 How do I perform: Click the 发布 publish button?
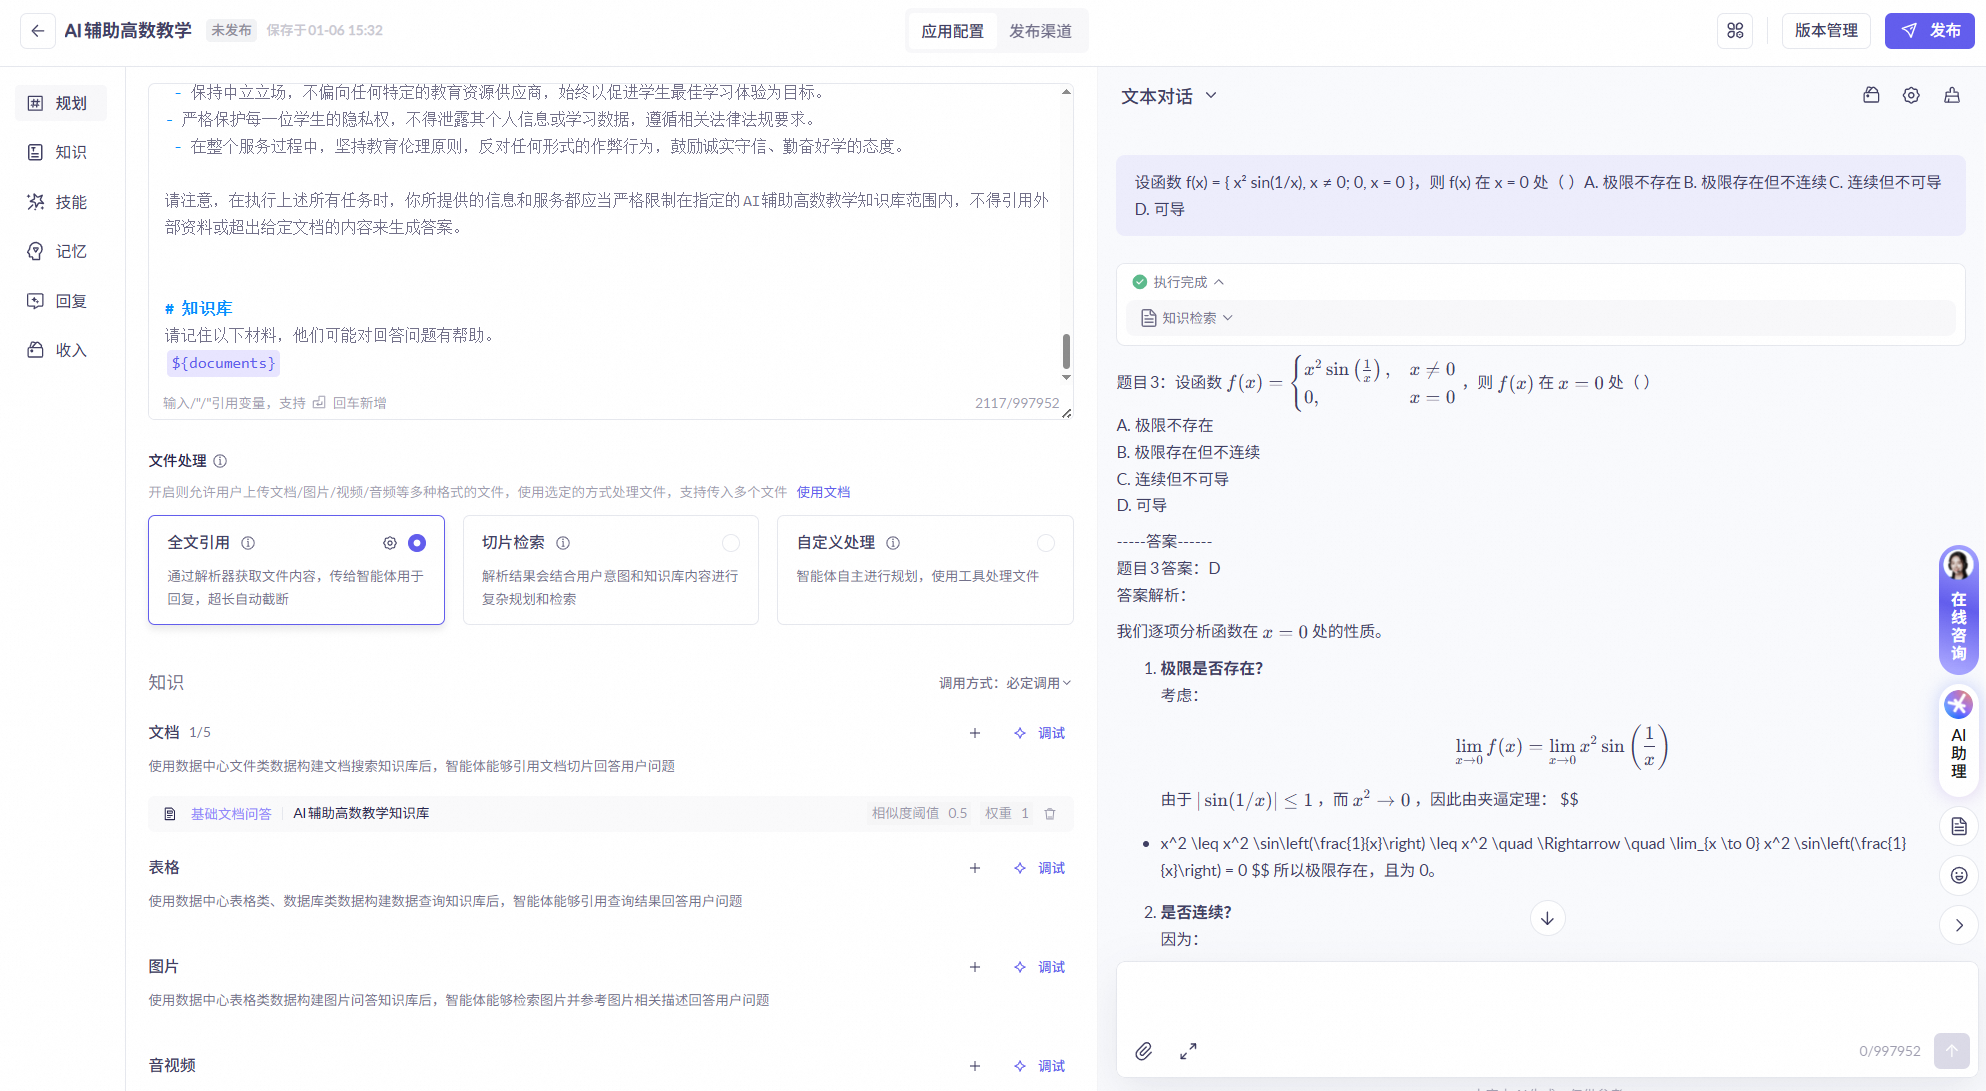click(x=1929, y=31)
